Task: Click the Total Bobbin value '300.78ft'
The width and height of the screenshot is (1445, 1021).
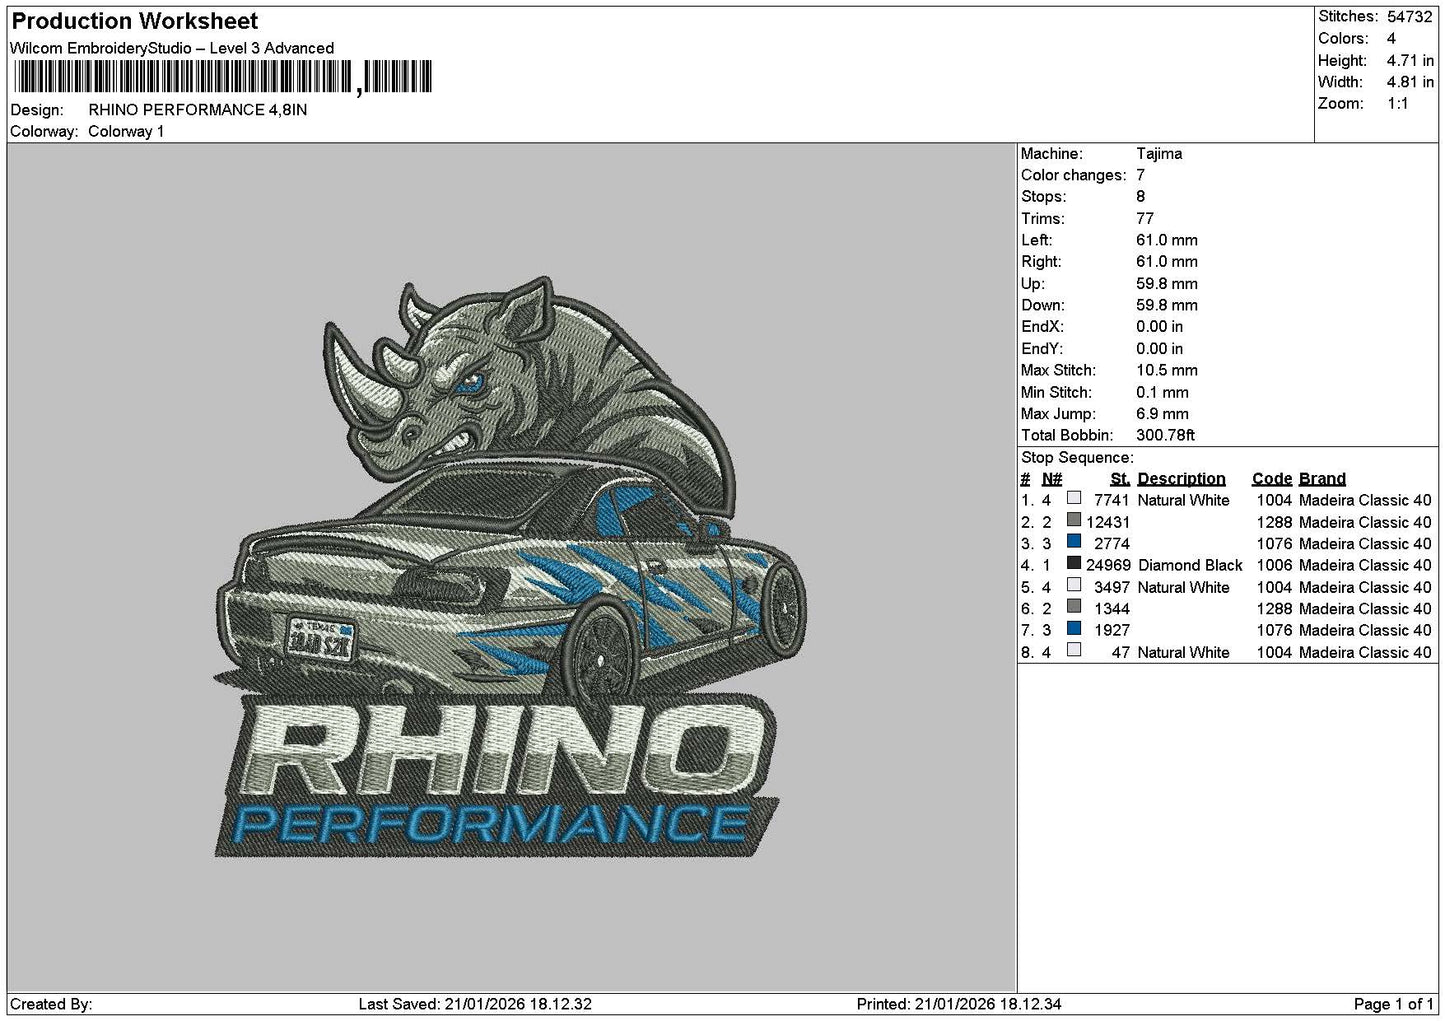Action: click(1166, 436)
